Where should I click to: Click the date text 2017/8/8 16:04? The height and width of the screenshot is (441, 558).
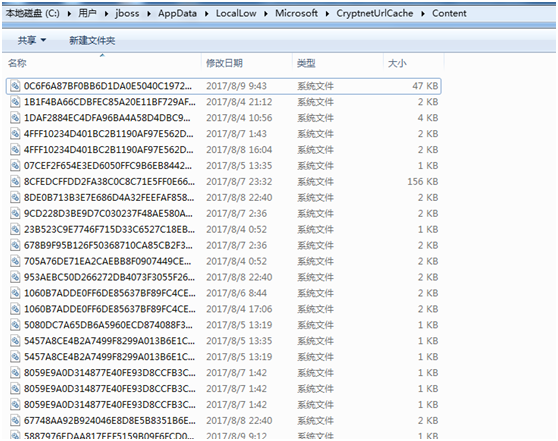239,149
